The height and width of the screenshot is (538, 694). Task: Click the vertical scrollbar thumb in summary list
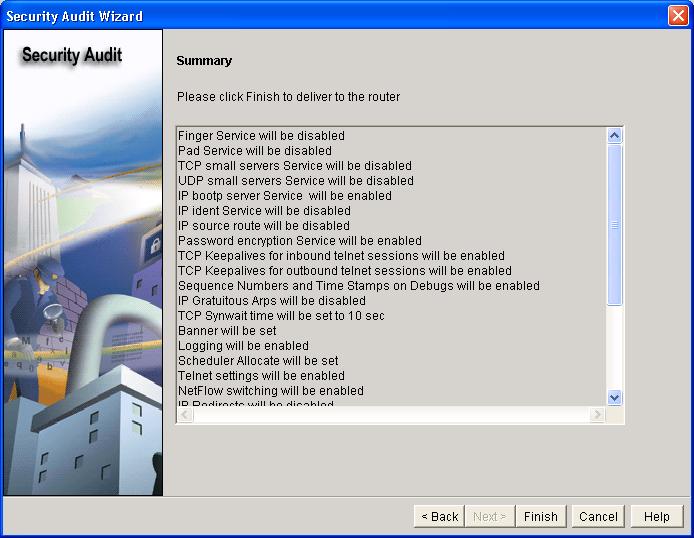(615, 225)
